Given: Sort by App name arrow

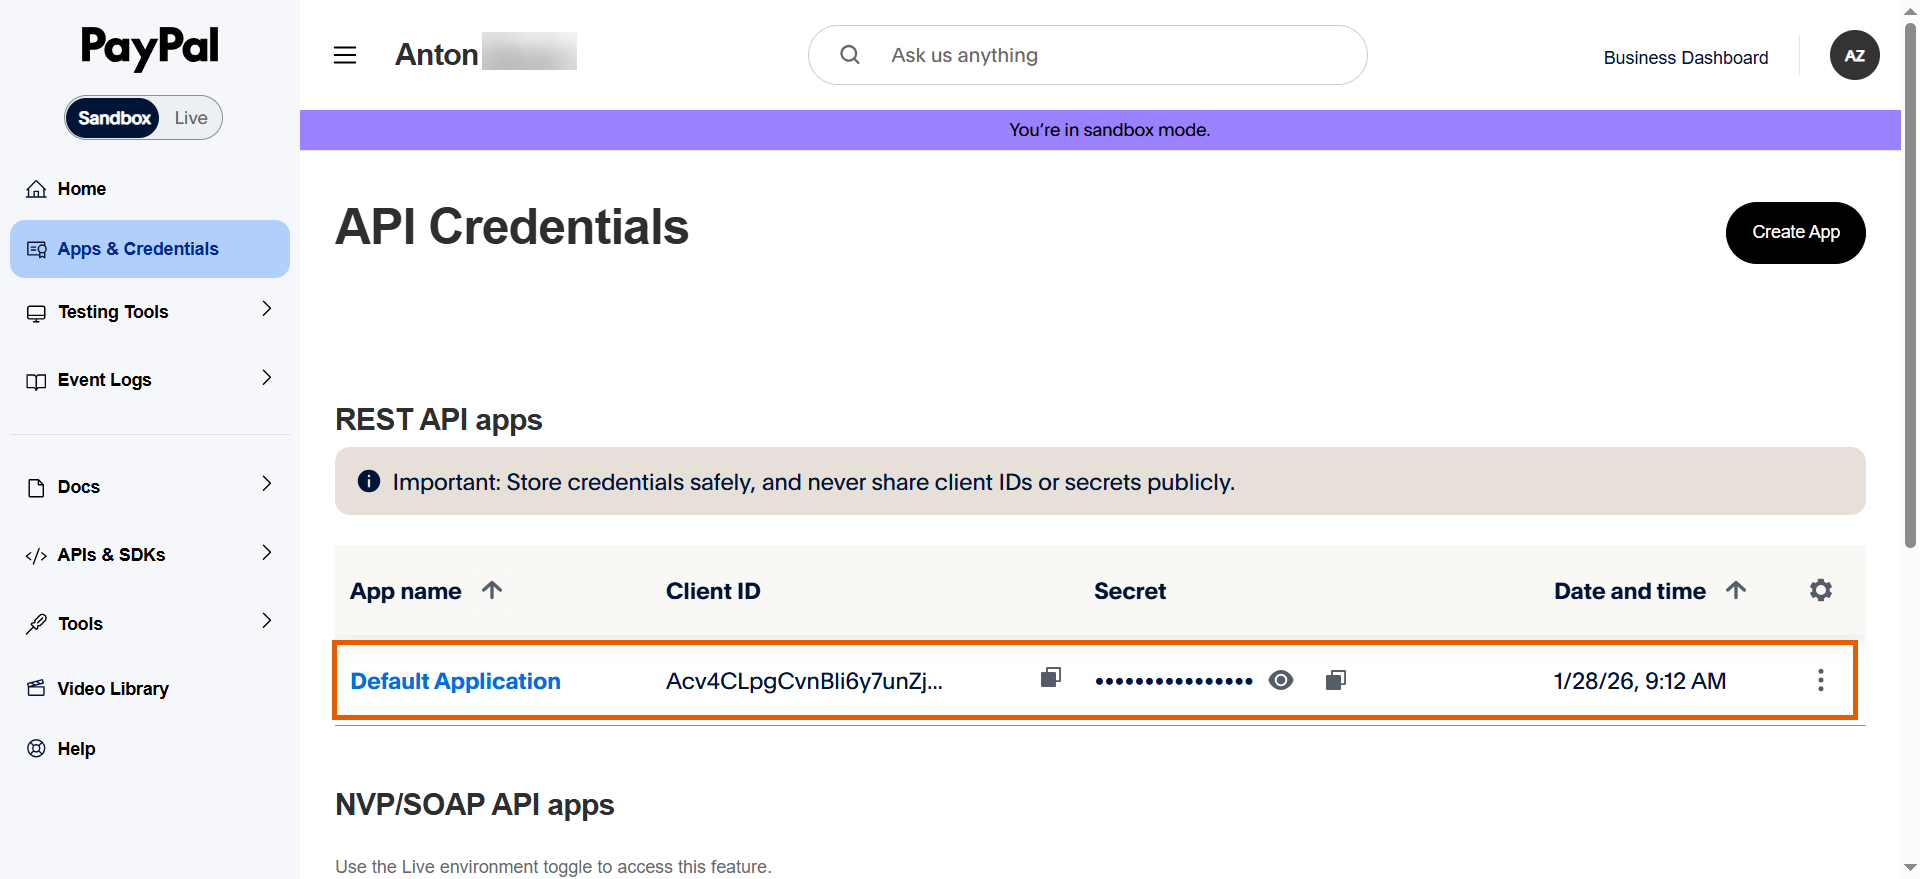Looking at the screenshot, I should coord(492,590).
